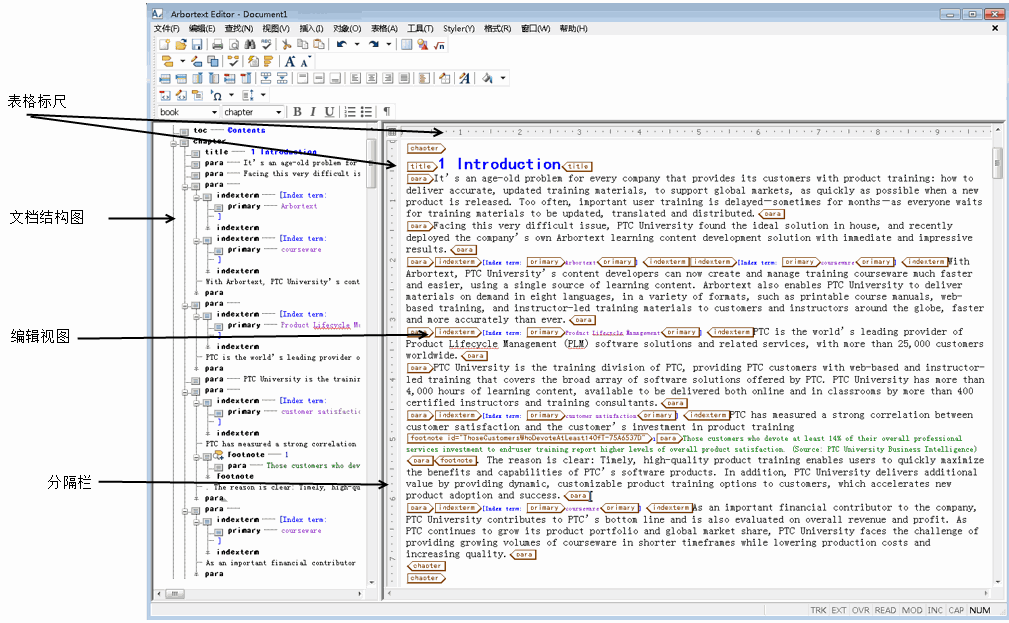
Task: Toggle the OVR overtype indicator
Action: [x=860, y=610]
